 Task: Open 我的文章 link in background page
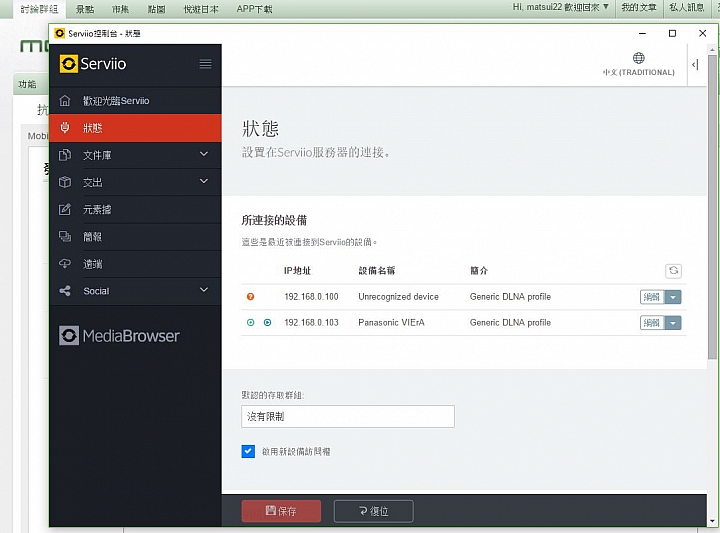(639, 7)
